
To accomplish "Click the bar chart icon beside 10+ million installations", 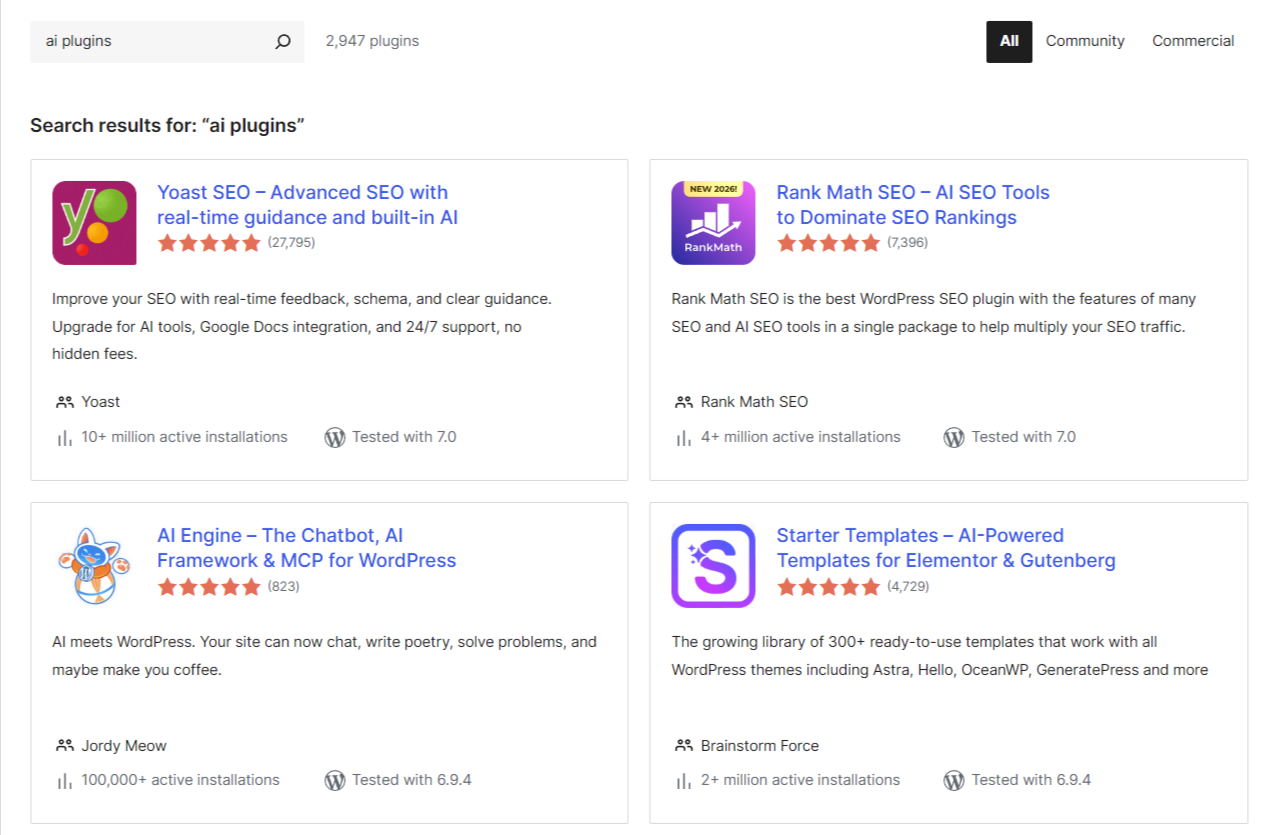I will [65, 437].
